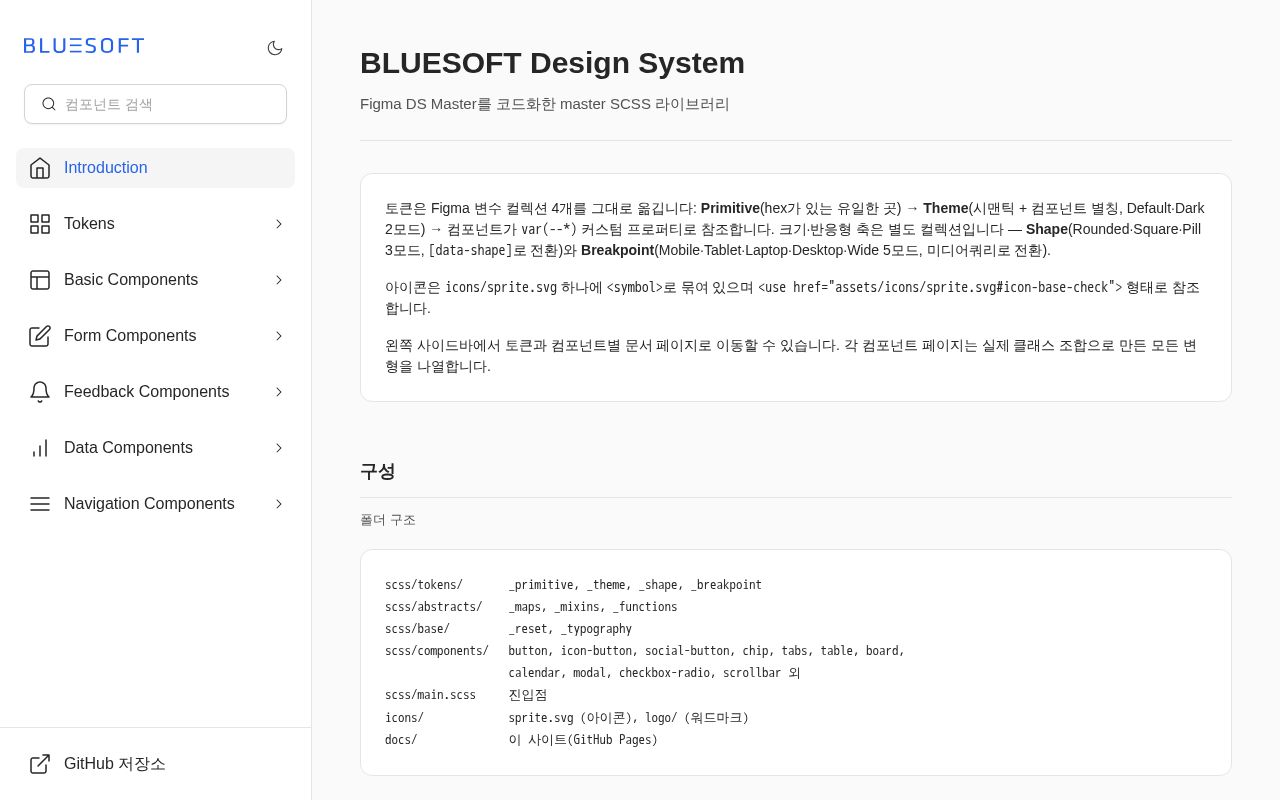Click the scss/tokens/ row
The height and width of the screenshot is (800, 1280).
coord(573,585)
